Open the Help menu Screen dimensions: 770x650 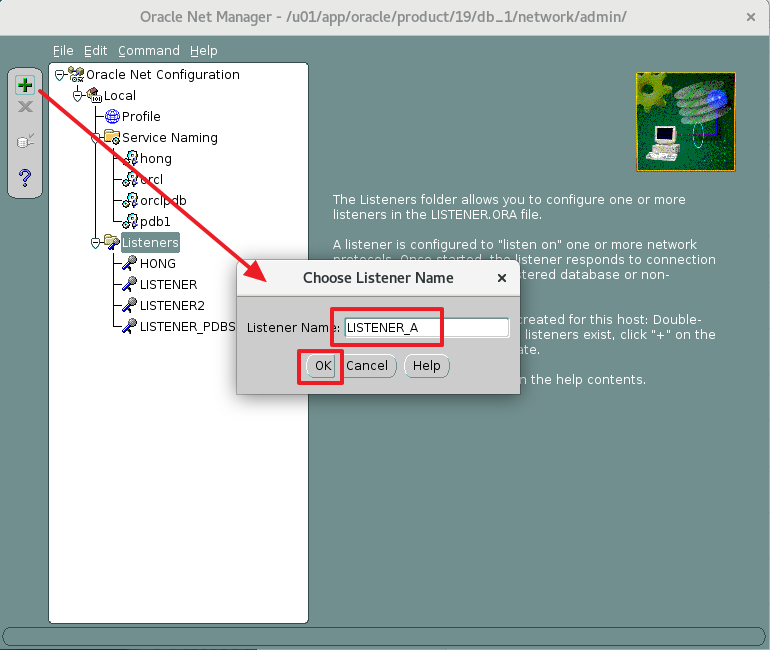coord(203,51)
